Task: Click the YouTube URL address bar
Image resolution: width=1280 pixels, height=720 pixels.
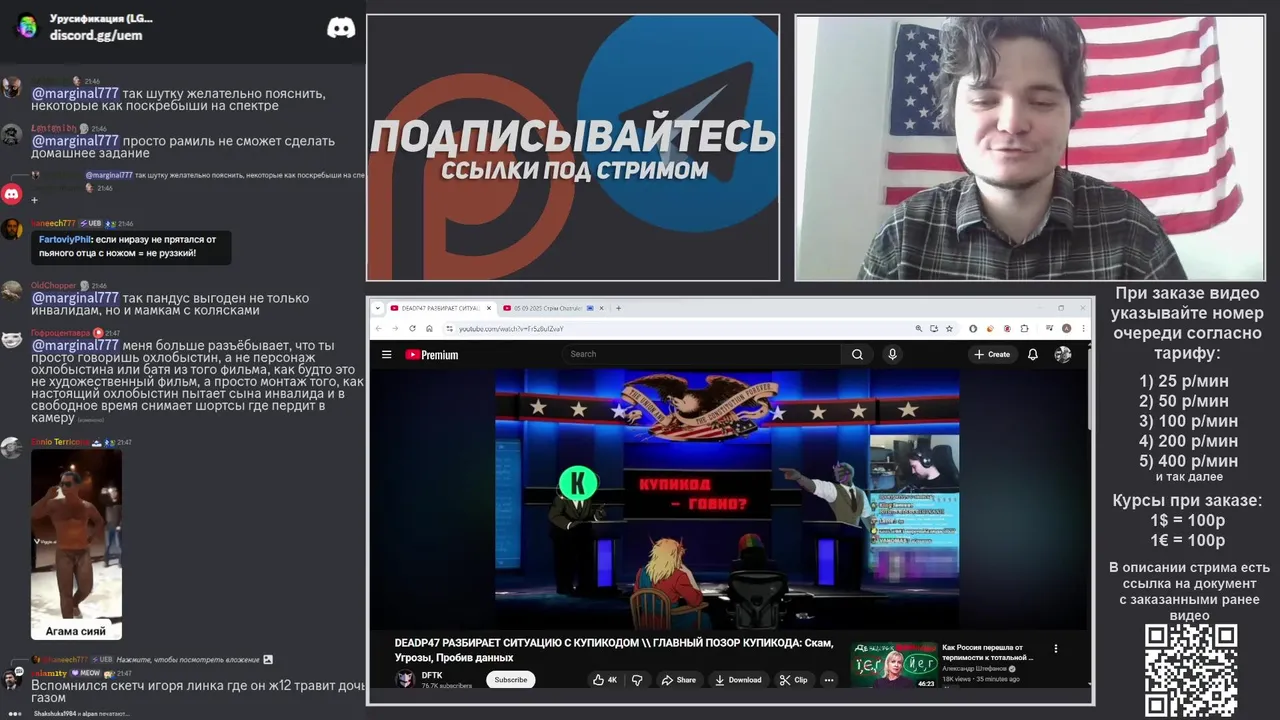Action: pos(680,328)
